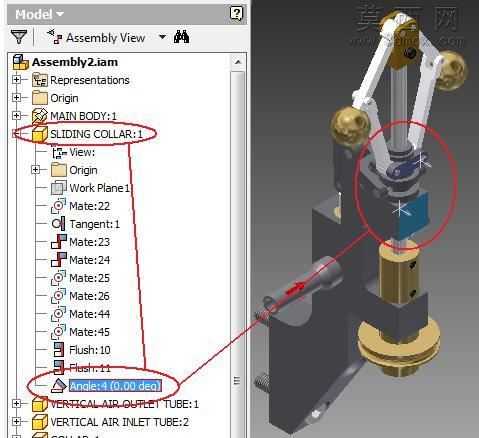Image resolution: width=479 pixels, height=438 pixels.
Task: Click the Assembly View tree icon
Action: click(x=55, y=37)
